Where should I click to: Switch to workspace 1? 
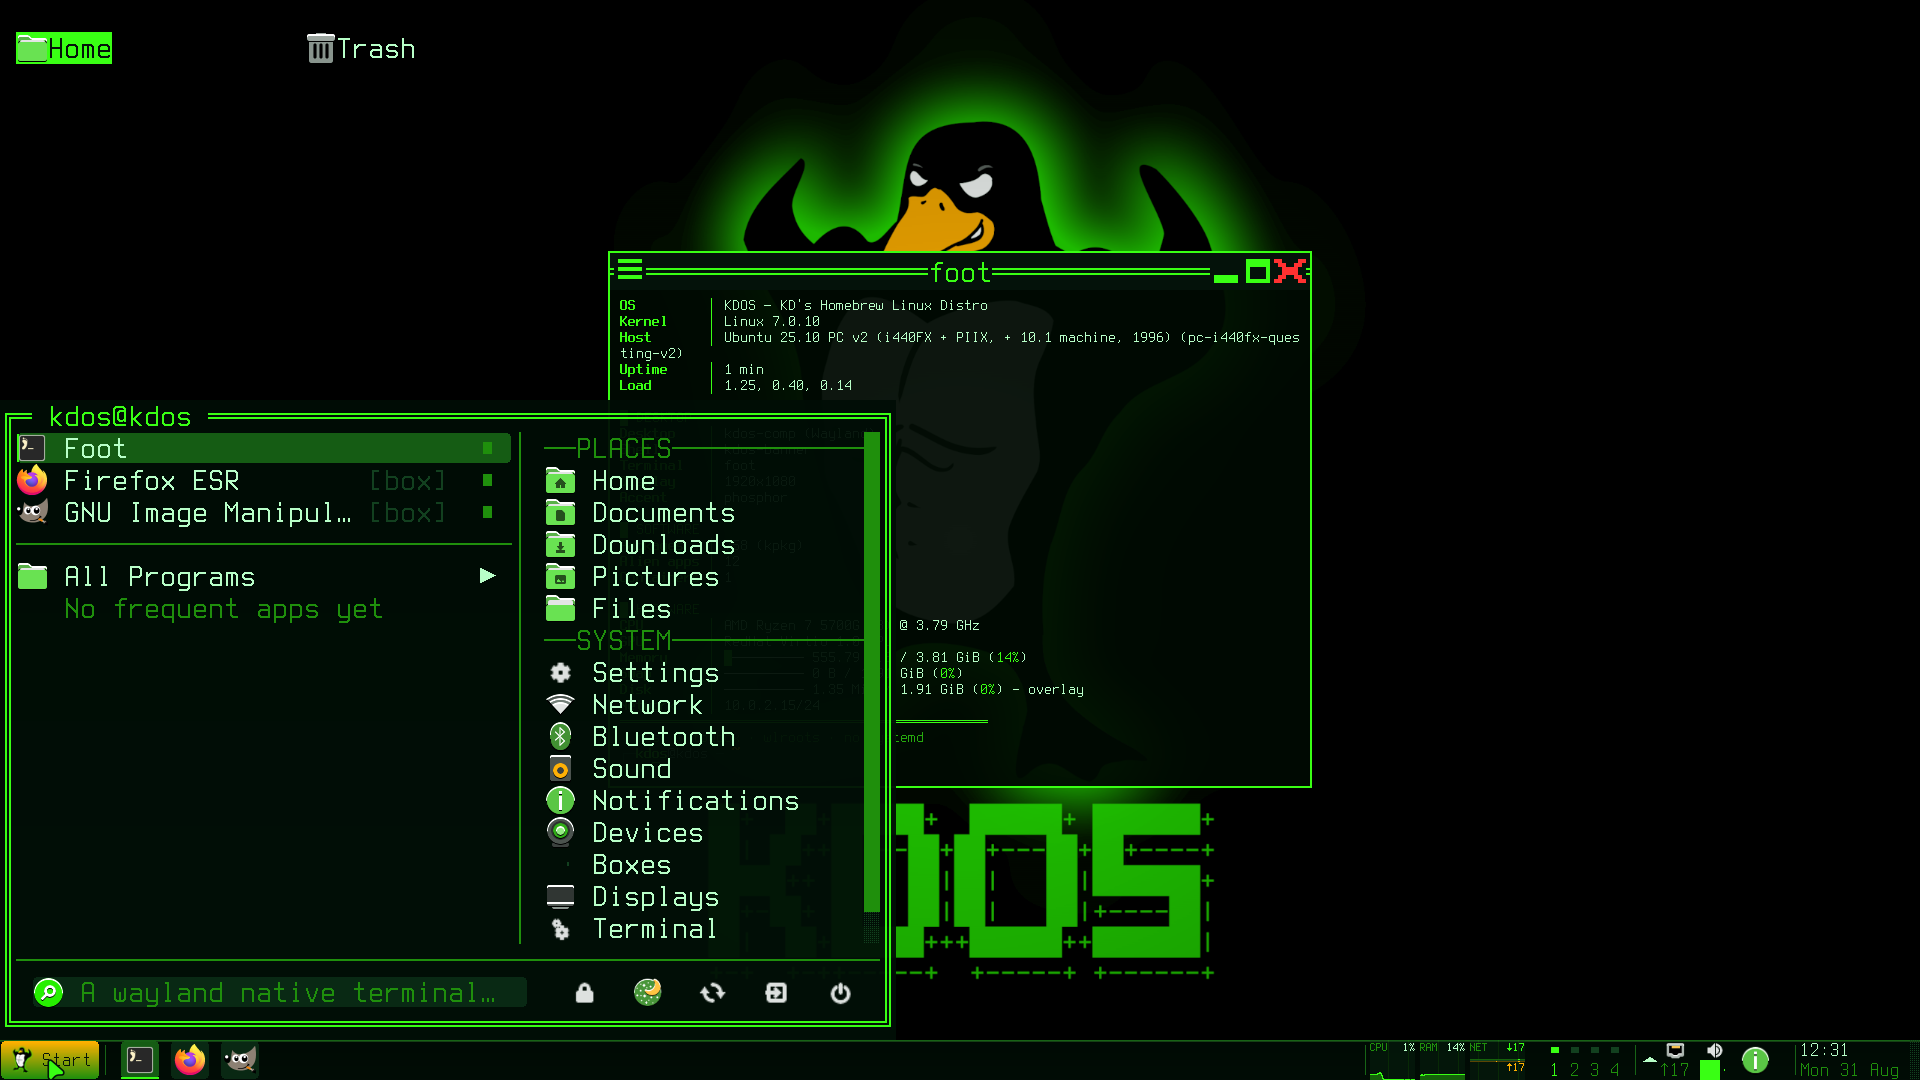(1554, 1062)
